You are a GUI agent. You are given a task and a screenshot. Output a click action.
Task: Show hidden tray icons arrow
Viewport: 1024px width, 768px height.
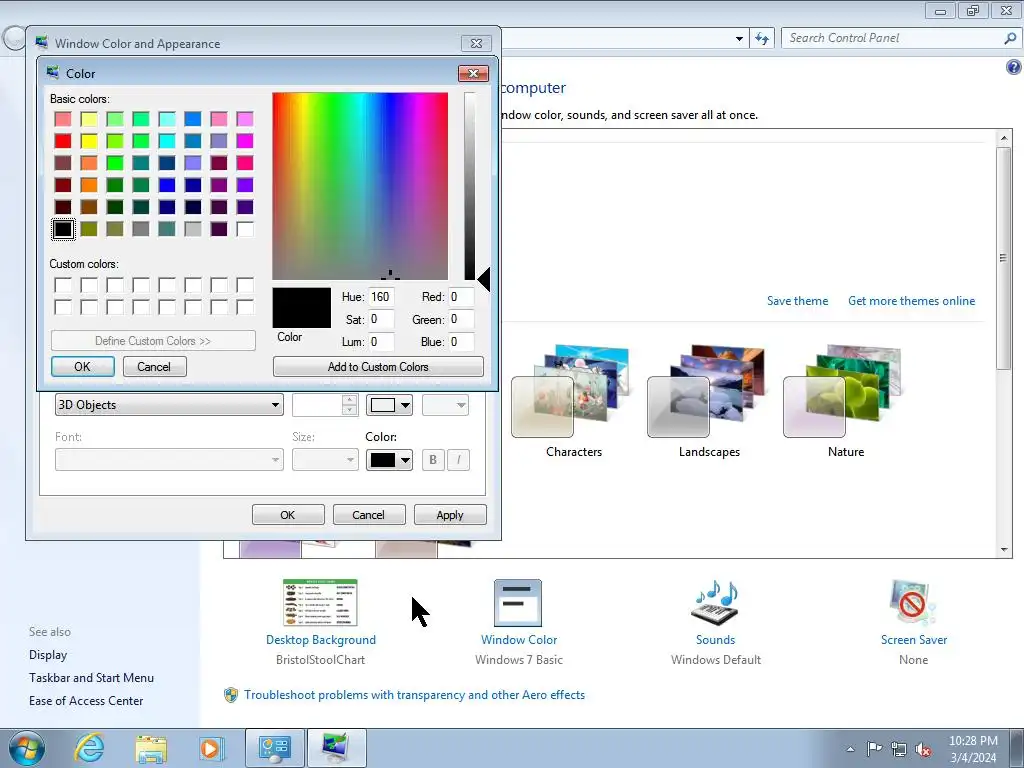[x=850, y=749]
